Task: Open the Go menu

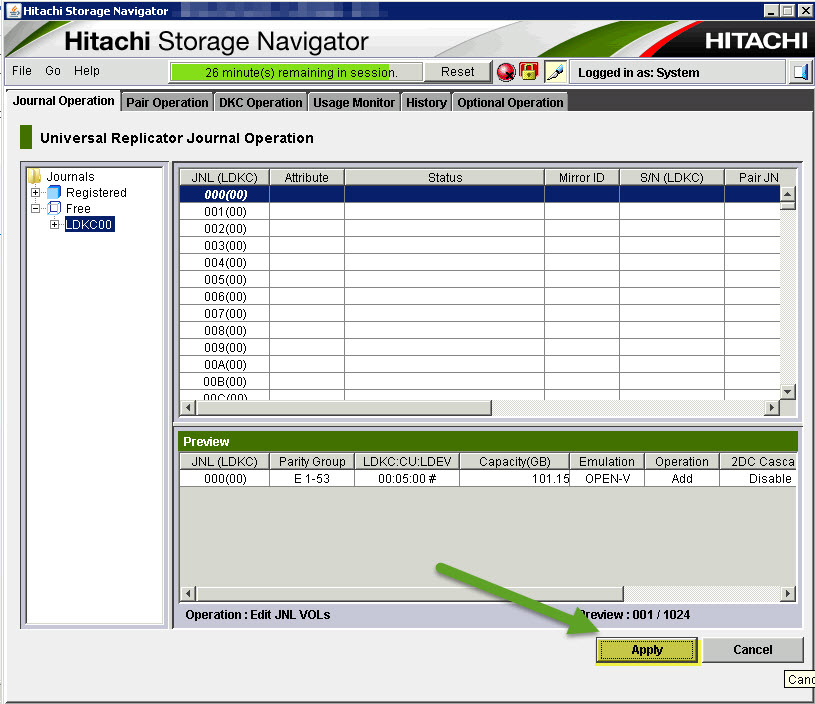Action: point(52,71)
